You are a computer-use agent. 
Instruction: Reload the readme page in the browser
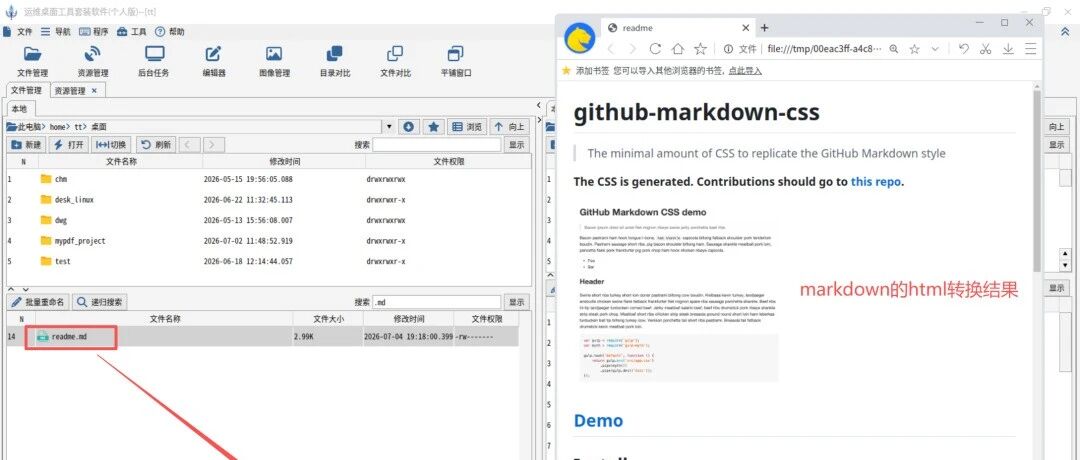(x=655, y=49)
